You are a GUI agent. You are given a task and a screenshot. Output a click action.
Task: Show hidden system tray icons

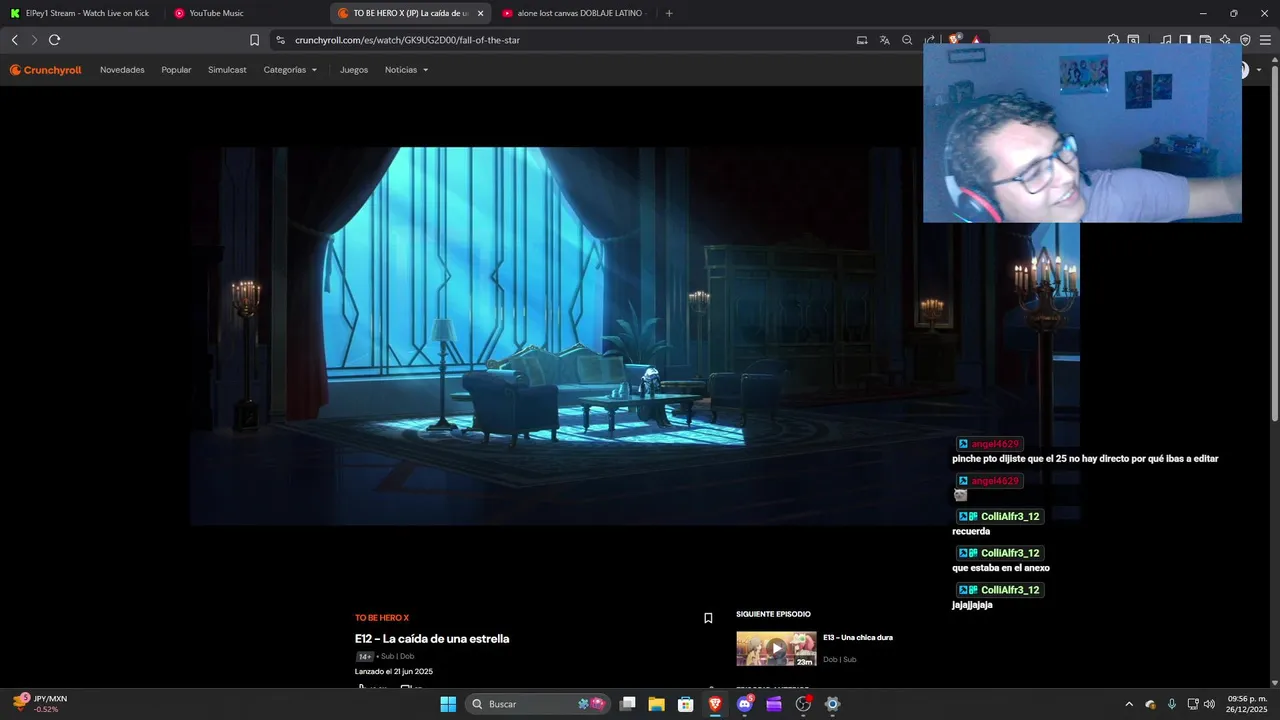pos(1129,704)
